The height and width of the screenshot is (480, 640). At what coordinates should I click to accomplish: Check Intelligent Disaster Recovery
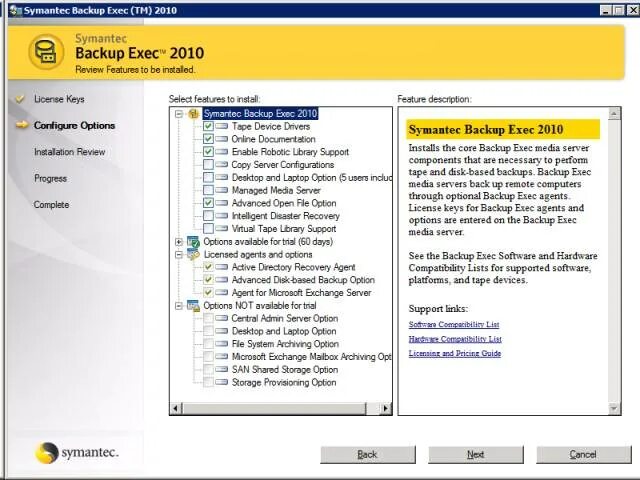point(208,216)
